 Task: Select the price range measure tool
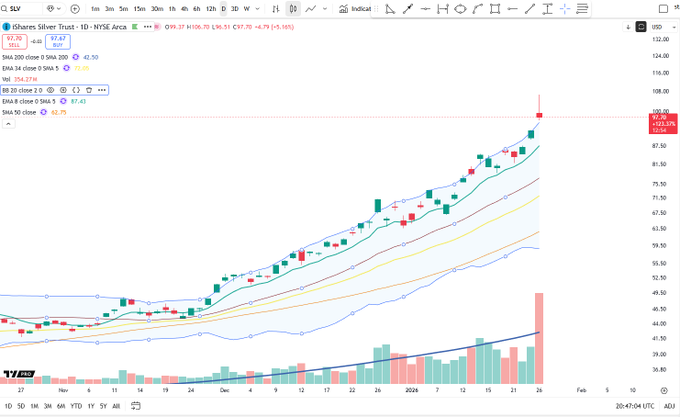tap(547, 9)
